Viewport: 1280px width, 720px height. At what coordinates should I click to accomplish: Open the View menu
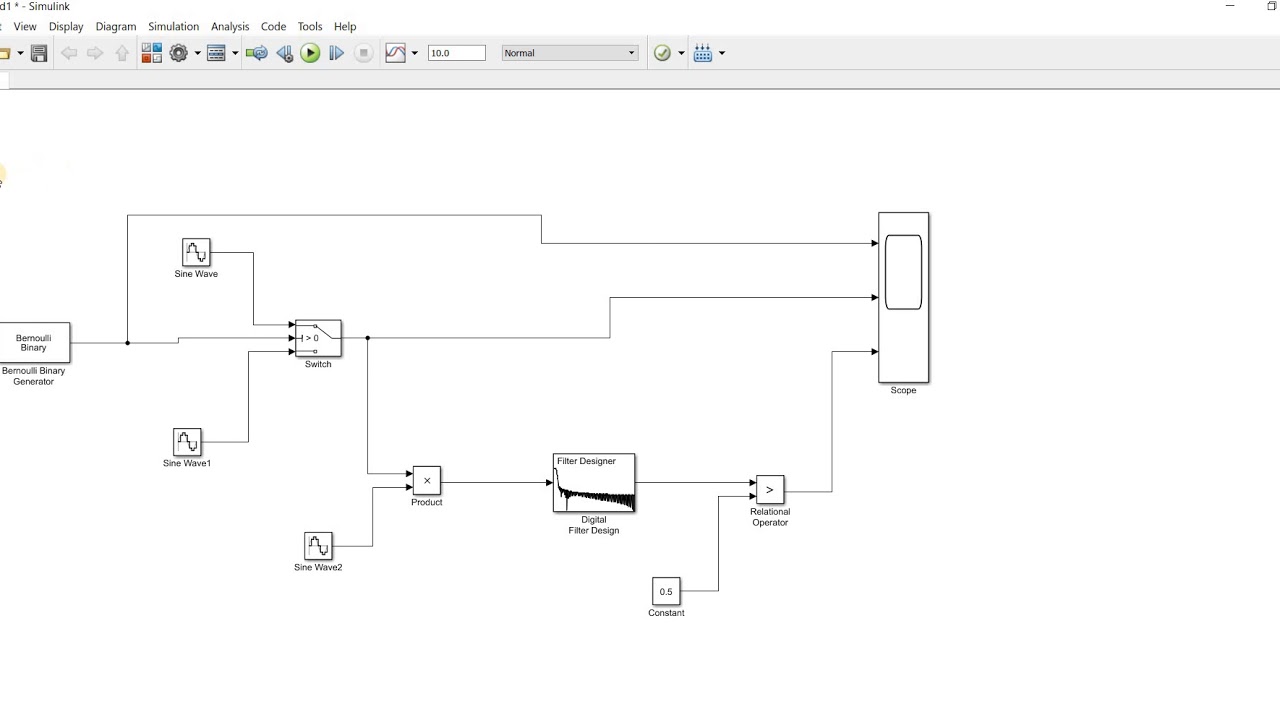tap(25, 26)
